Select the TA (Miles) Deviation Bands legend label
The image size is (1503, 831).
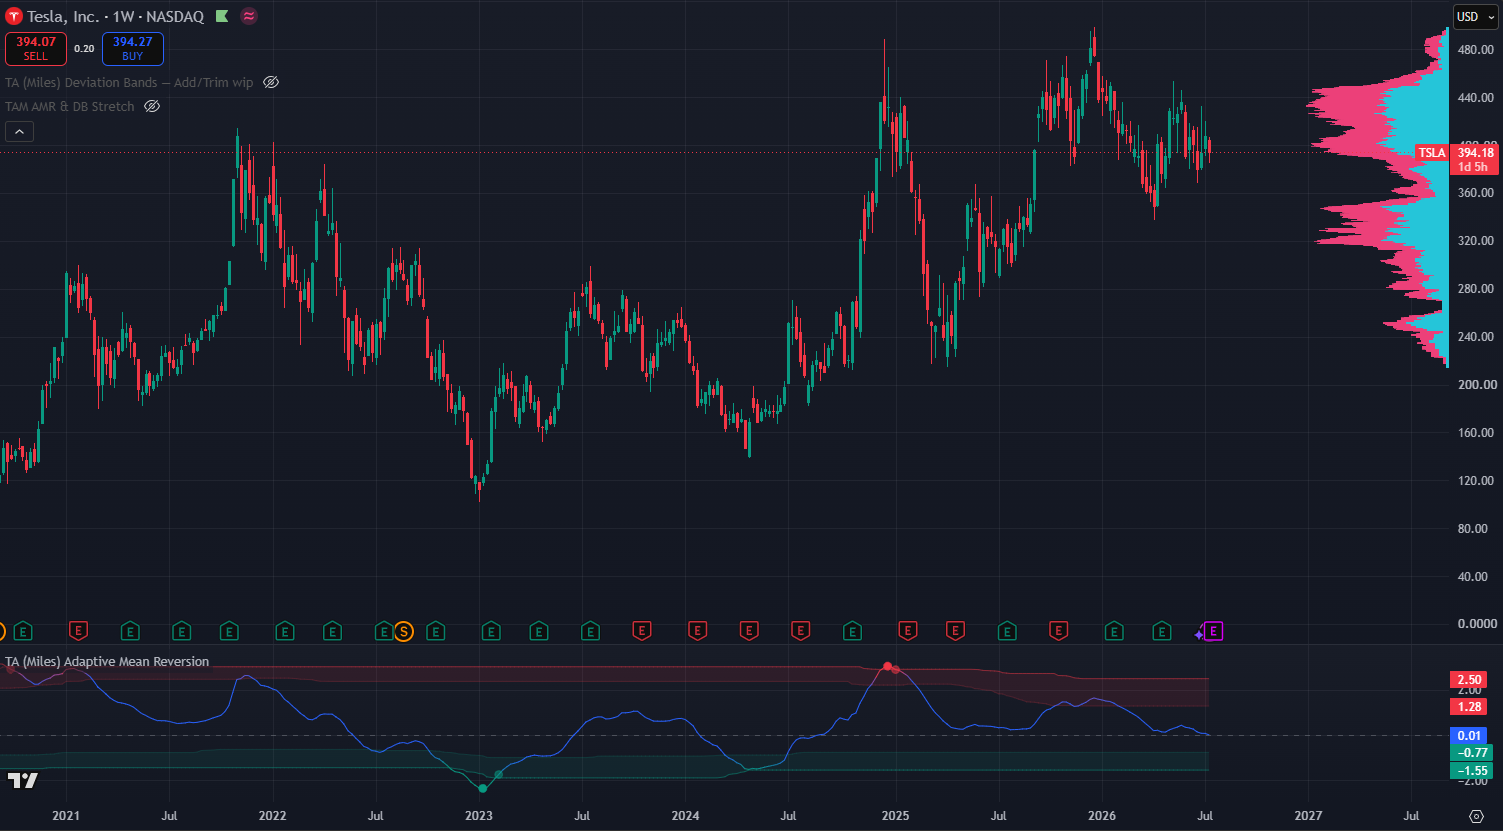tap(129, 82)
